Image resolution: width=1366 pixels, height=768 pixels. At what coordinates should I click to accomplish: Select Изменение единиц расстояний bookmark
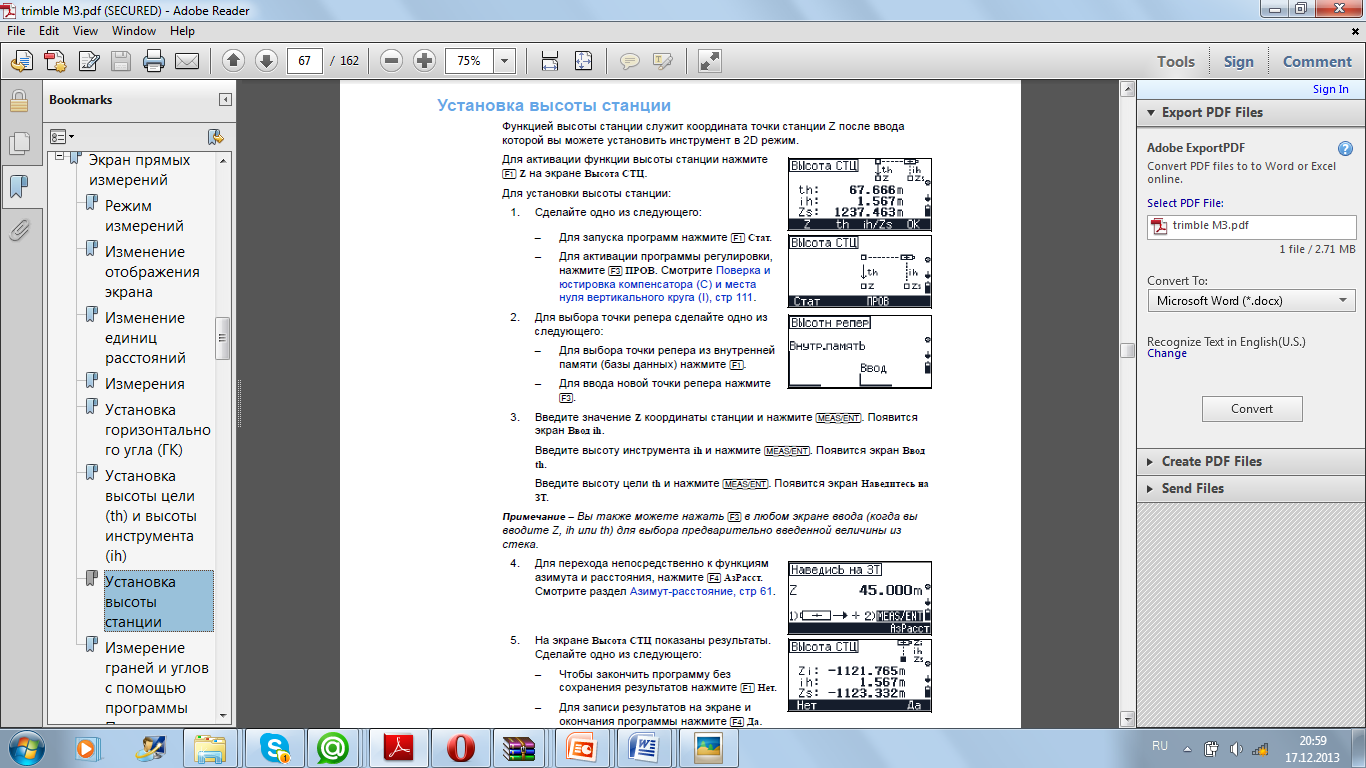point(145,338)
